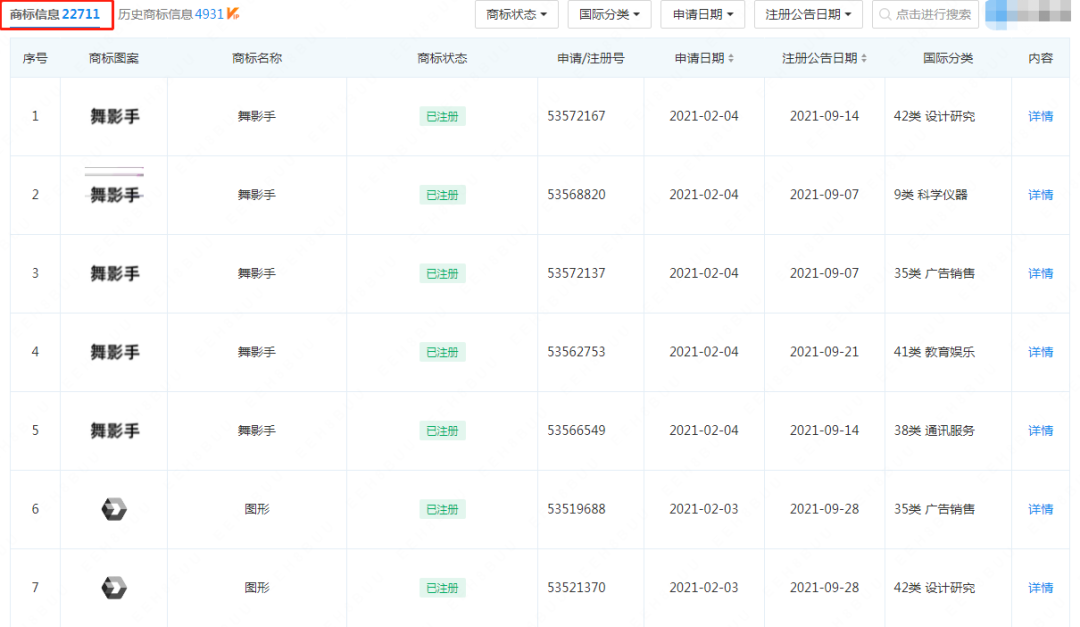Click the 商标状态 column header
This screenshot has width=1080, height=627.
coord(442,59)
